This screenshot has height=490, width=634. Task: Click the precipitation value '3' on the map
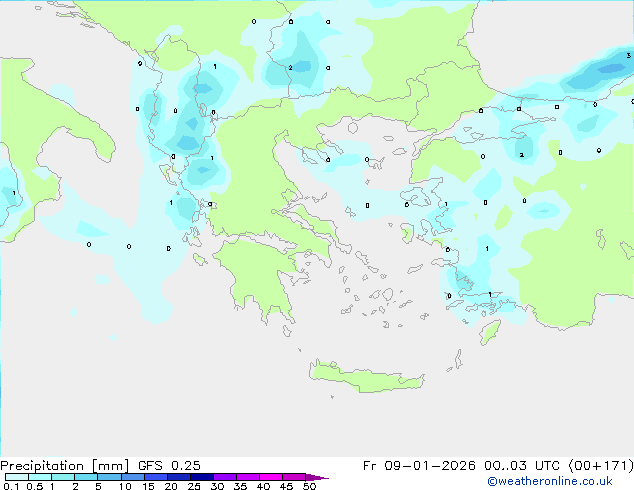pos(628,55)
